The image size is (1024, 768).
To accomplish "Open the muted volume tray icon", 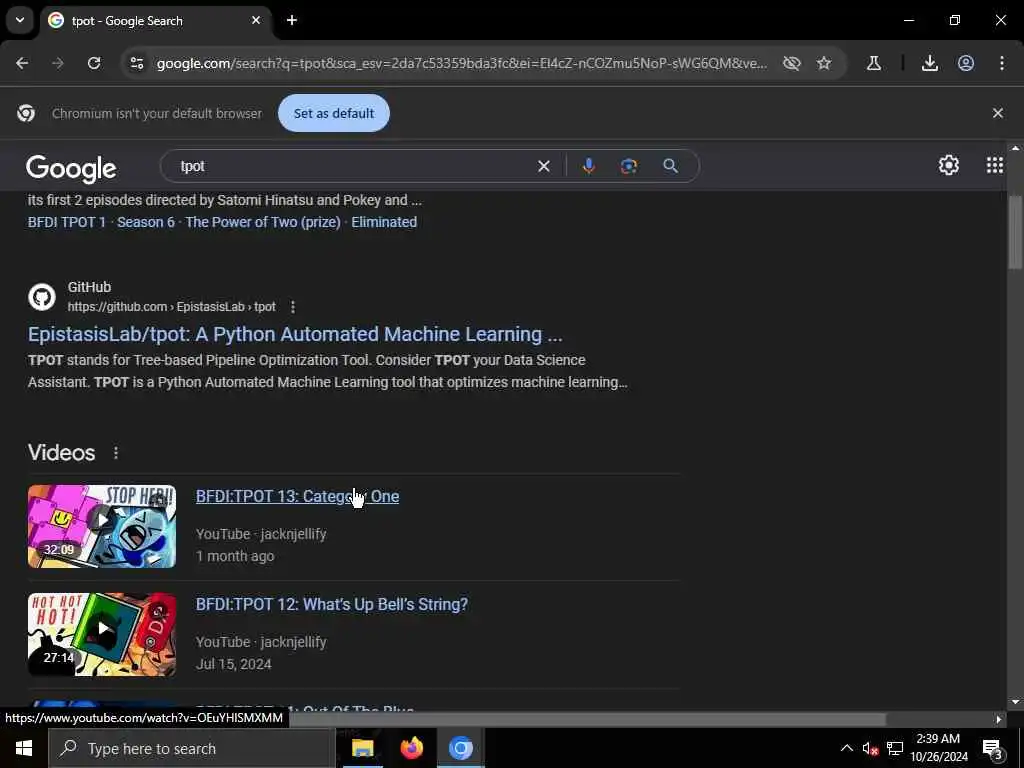I will [870, 748].
